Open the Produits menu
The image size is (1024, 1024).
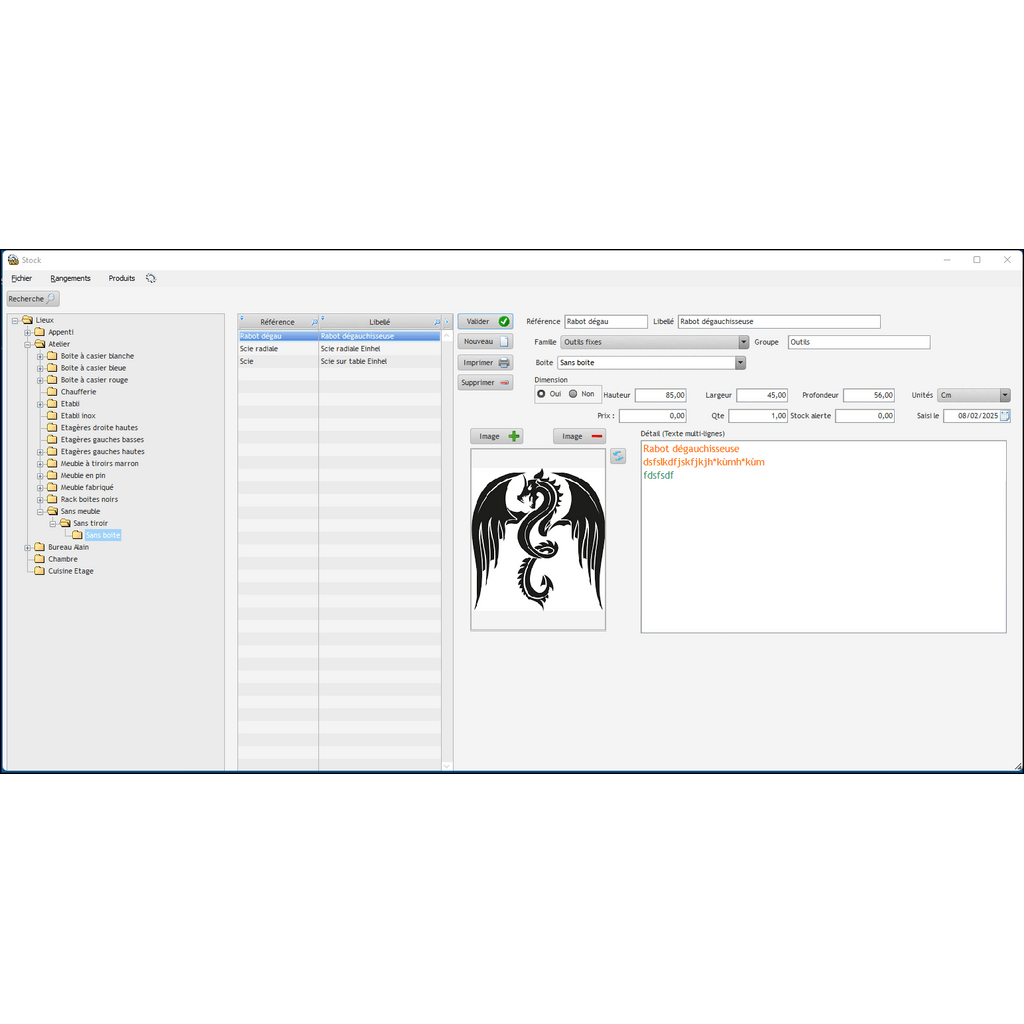(x=121, y=278)
